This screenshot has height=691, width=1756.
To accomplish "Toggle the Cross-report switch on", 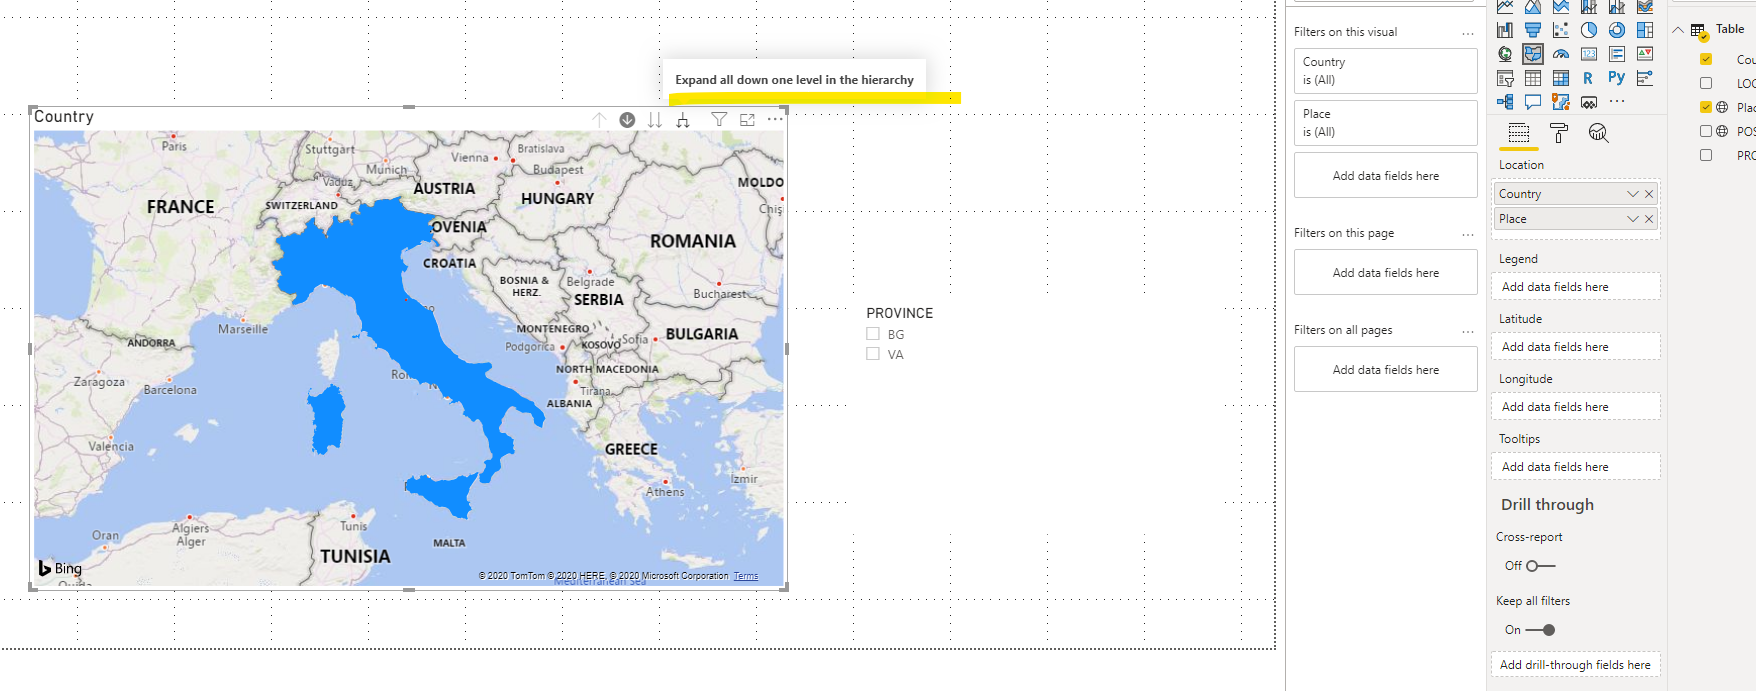I will [1540, 566].
